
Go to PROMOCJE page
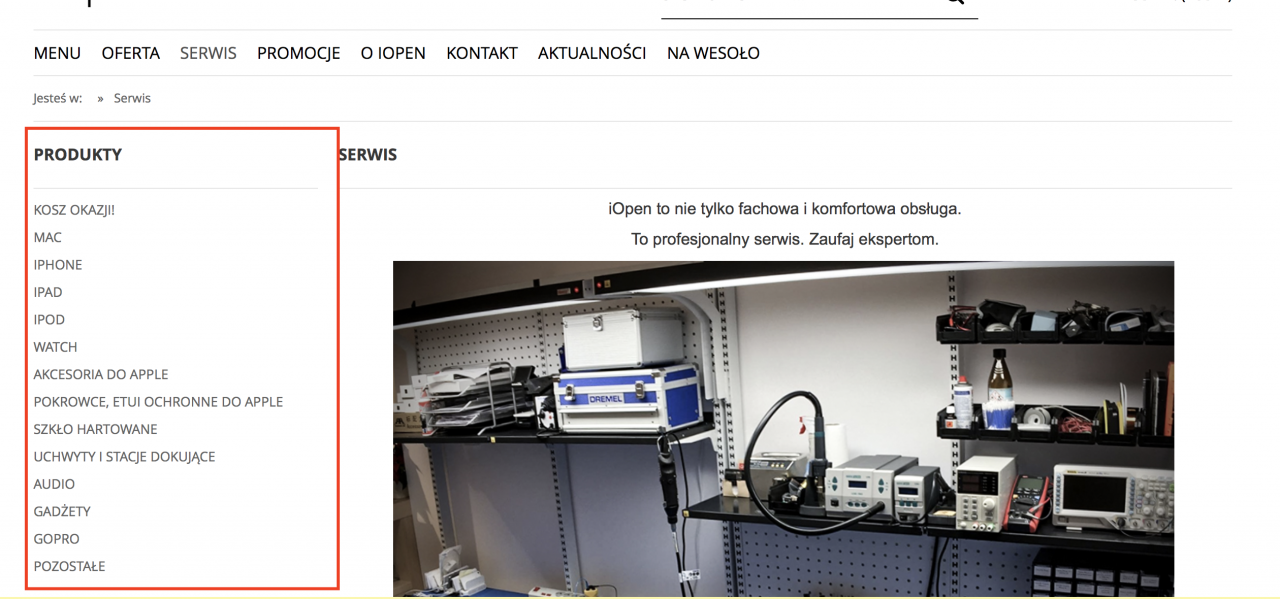[x=299, y=53]
